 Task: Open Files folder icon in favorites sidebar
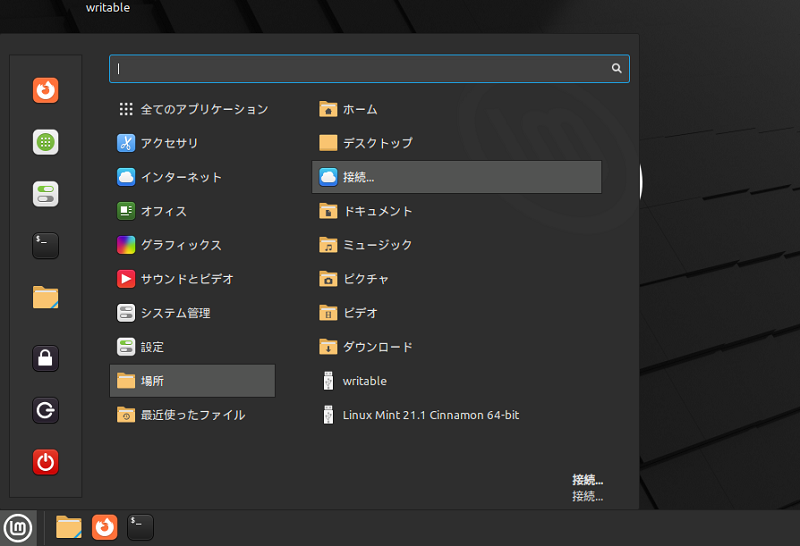tap(45, 297)
